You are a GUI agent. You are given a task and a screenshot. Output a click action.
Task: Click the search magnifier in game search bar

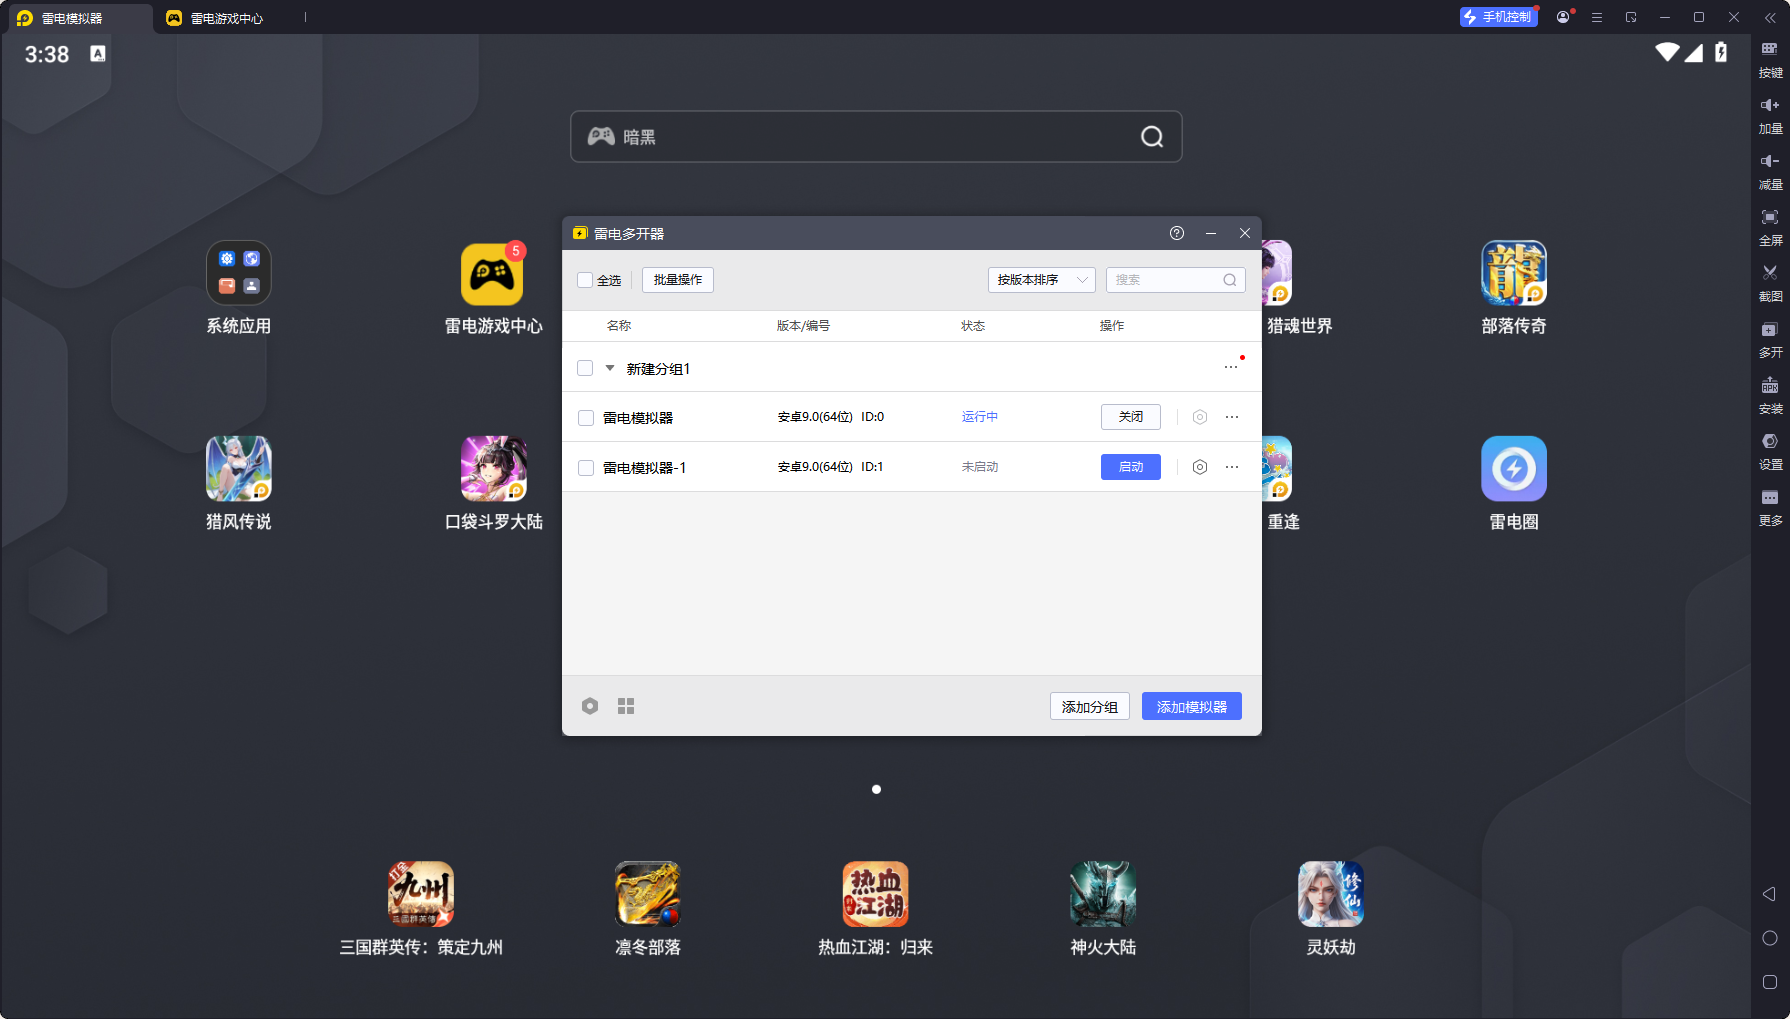coord(1152,137)
